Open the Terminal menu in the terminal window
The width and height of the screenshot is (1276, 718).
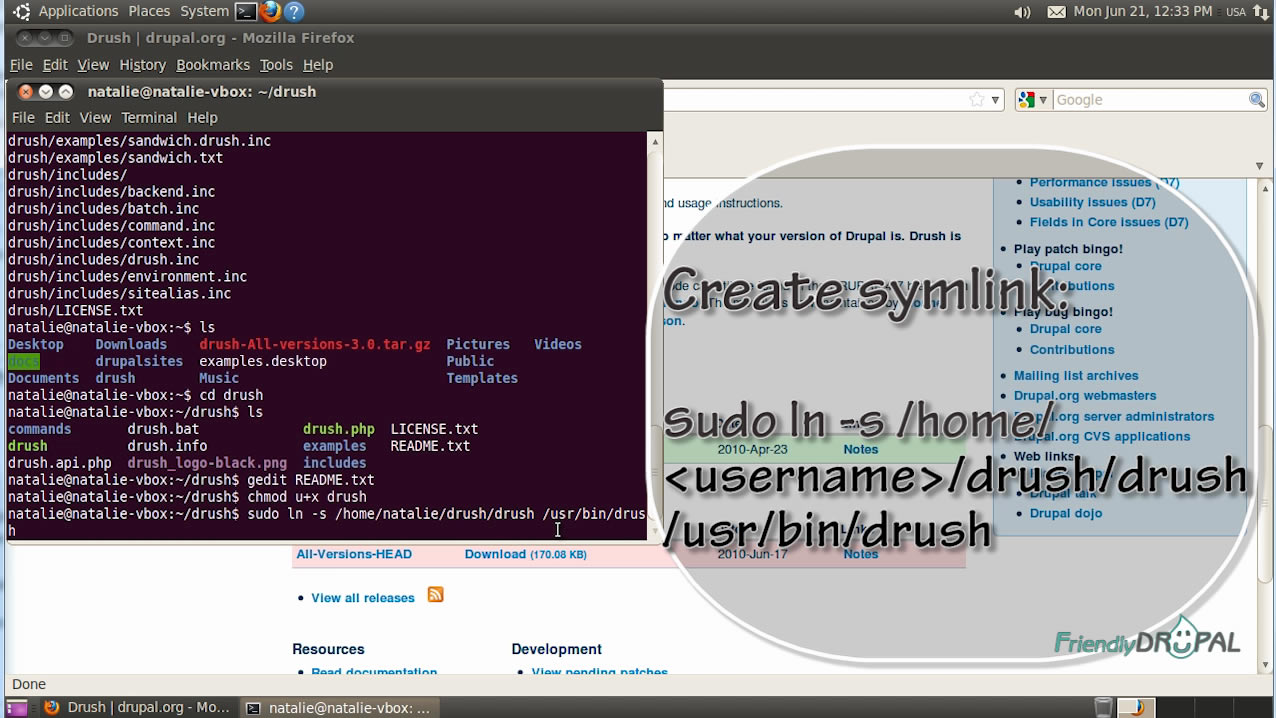click(x=149, y=117)
